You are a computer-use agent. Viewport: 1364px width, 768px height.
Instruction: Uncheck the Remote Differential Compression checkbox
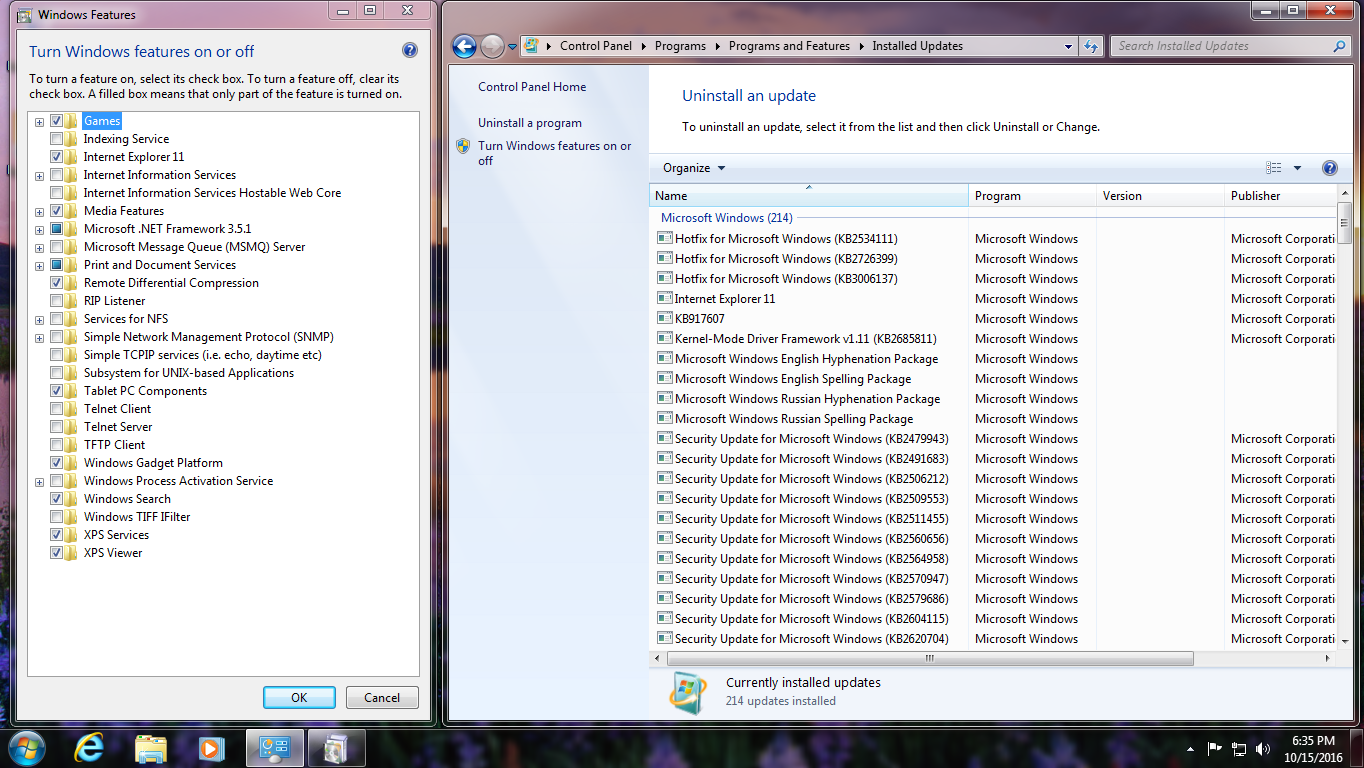pos(57,283)
